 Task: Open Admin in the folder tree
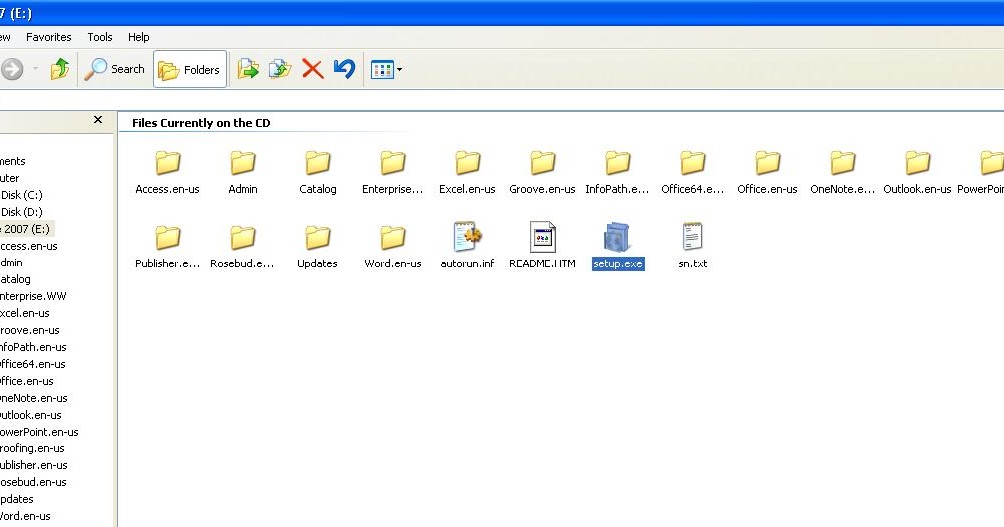[x=12, y=263]
